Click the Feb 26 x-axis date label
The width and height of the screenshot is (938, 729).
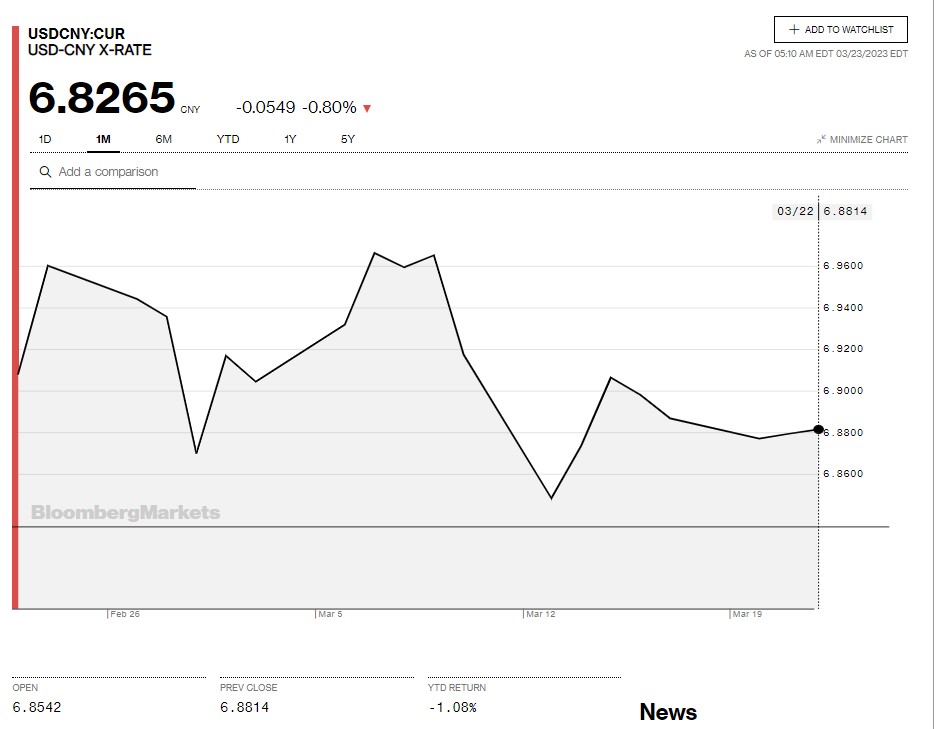pyautogui.click(x=125, y=614)
